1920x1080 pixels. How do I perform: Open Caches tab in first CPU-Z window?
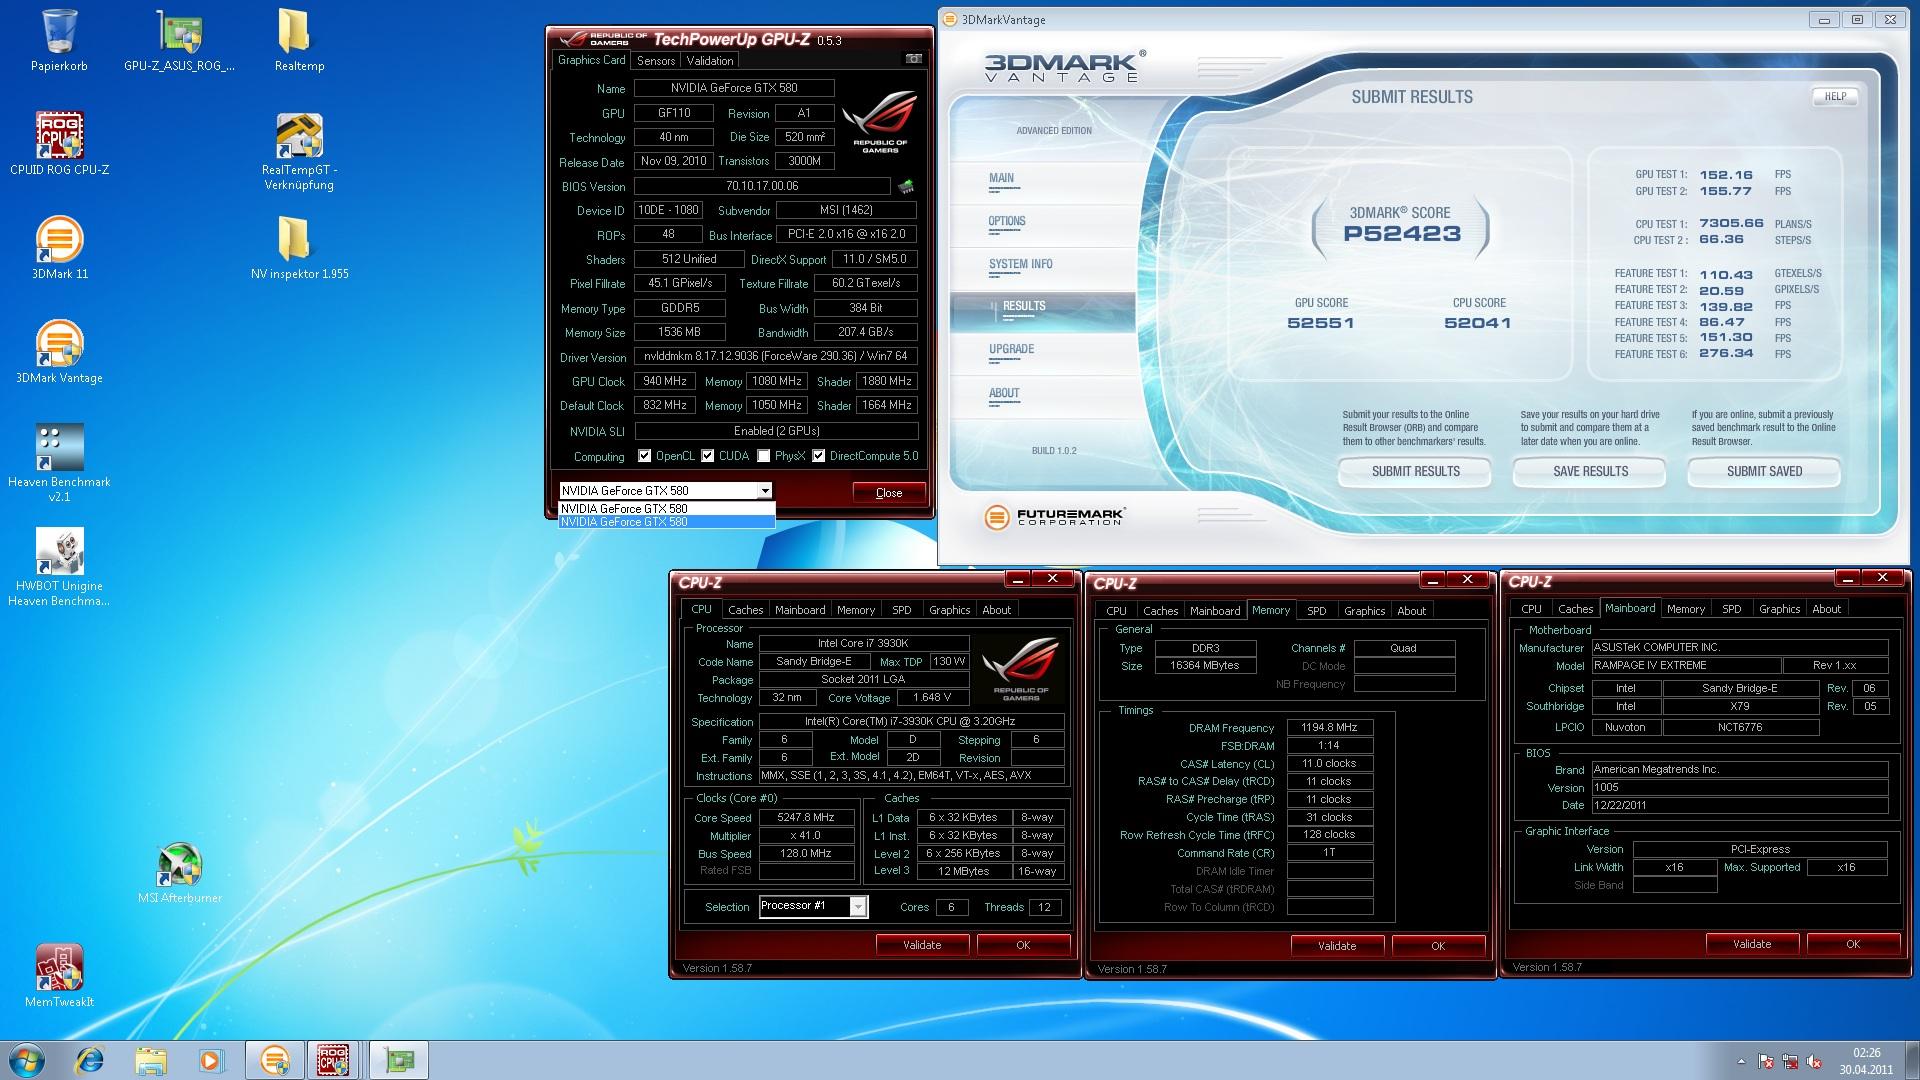[x=745, y=610]
